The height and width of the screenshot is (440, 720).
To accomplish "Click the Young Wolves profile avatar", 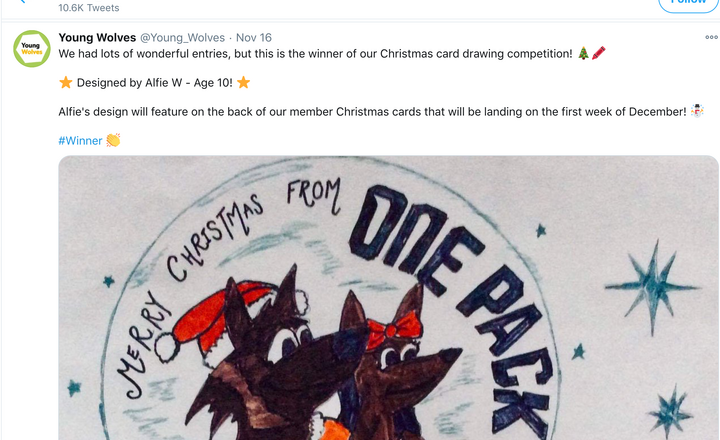I will click(x=32, y=49).
